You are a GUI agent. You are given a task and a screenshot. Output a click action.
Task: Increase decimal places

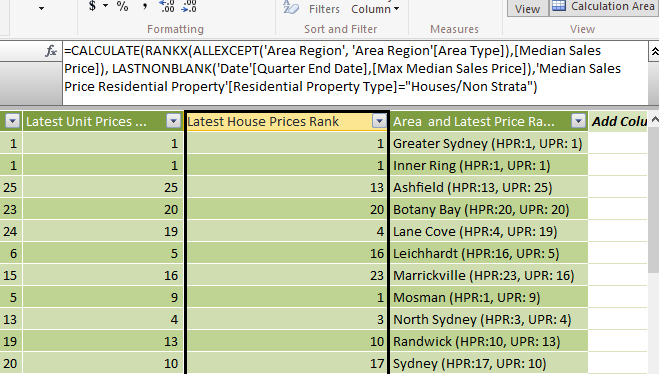click(x=167, y=6)
